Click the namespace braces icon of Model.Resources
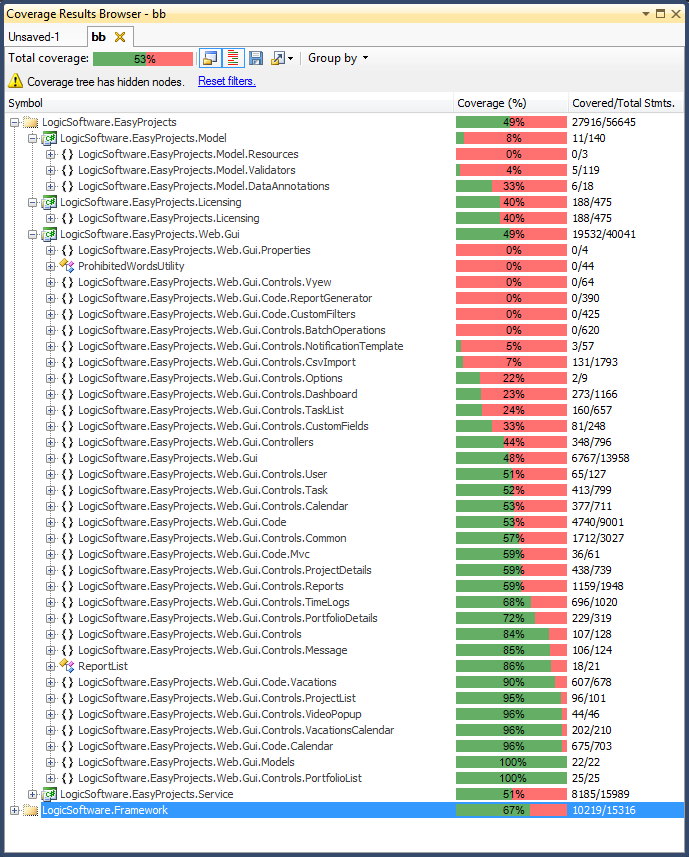689x857 pixels. (67, 154)
